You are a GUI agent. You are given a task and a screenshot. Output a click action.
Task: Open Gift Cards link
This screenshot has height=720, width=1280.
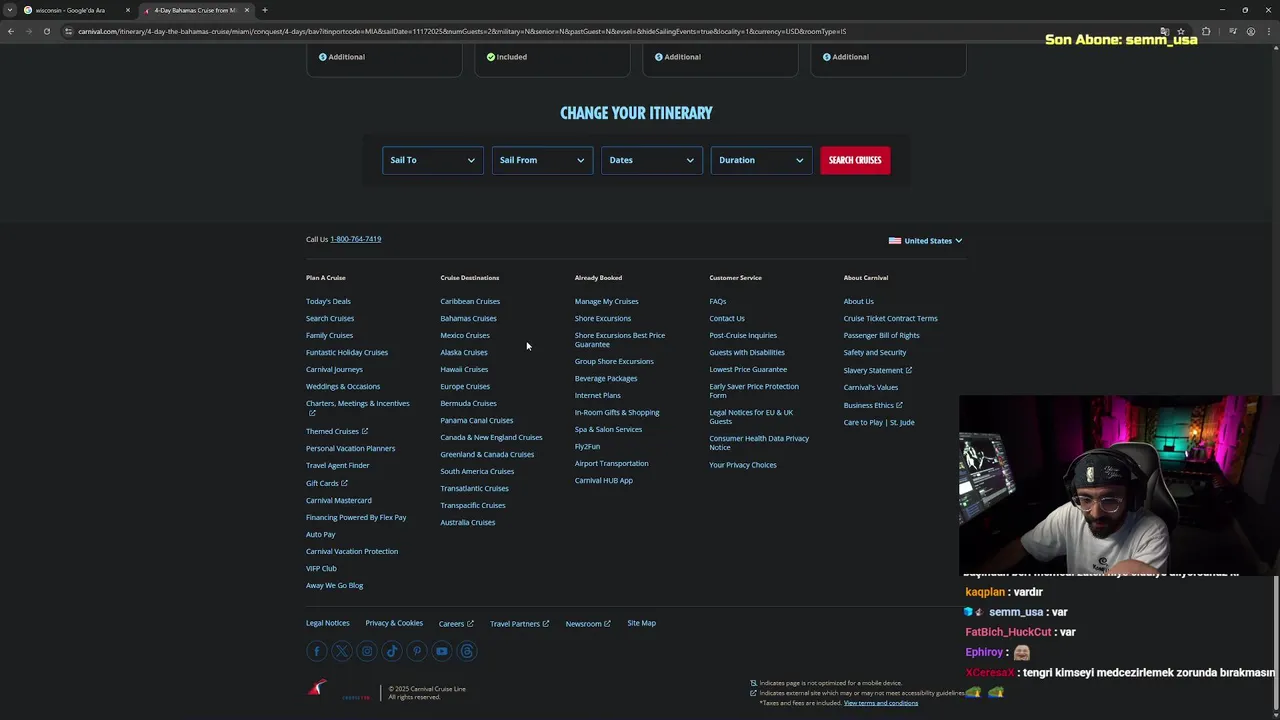click(x=326, y=483)
